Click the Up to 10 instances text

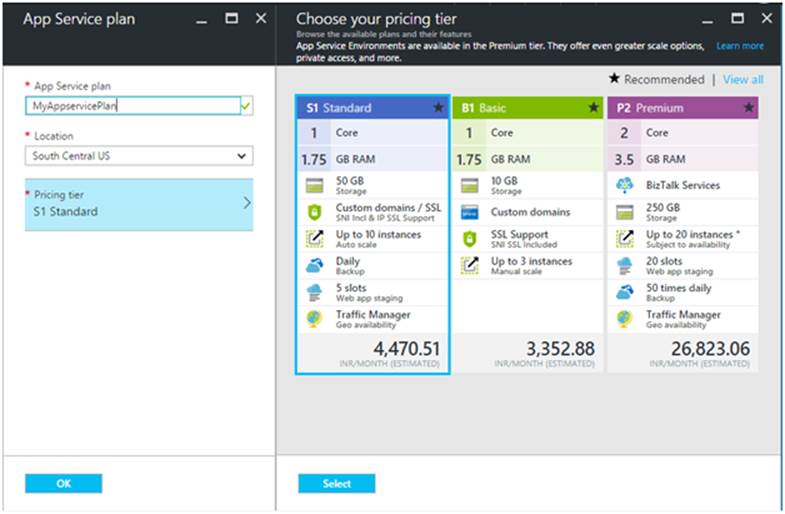click(x=378, y=235)
